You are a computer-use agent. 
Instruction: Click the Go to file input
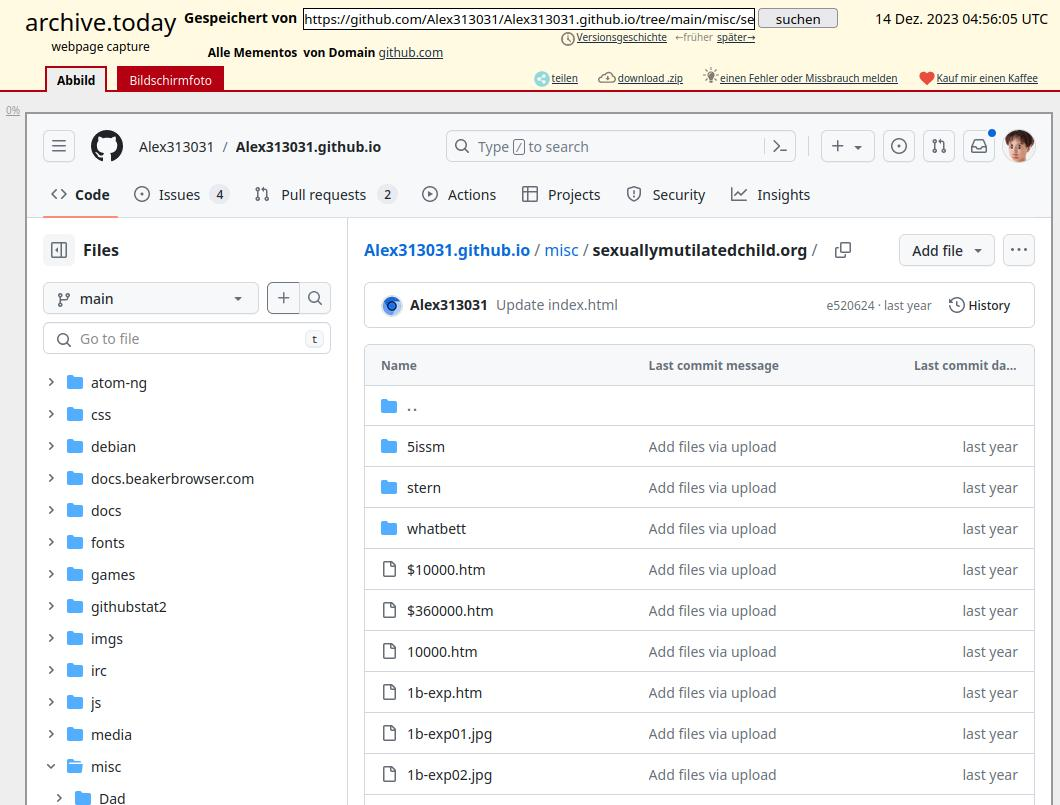click(x=187, y=339)
